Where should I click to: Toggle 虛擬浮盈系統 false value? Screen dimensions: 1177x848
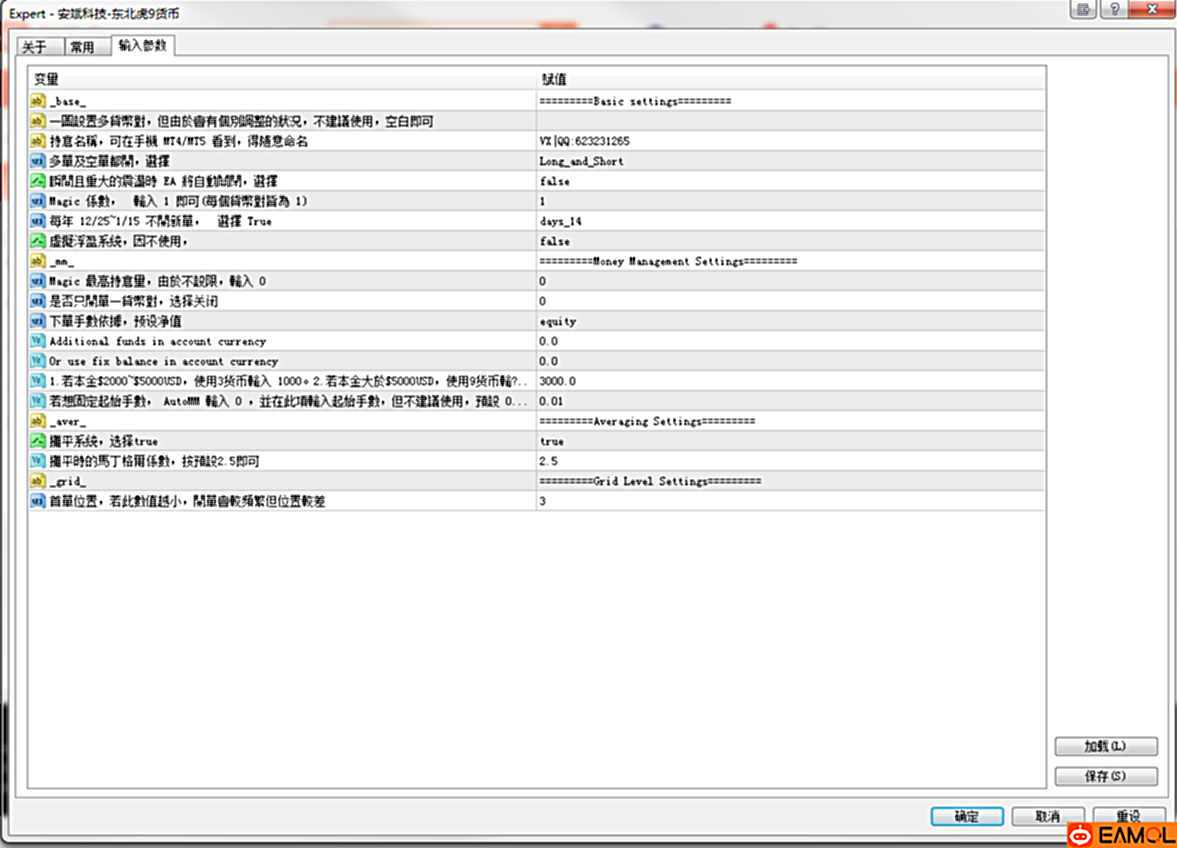pos(555,241)
